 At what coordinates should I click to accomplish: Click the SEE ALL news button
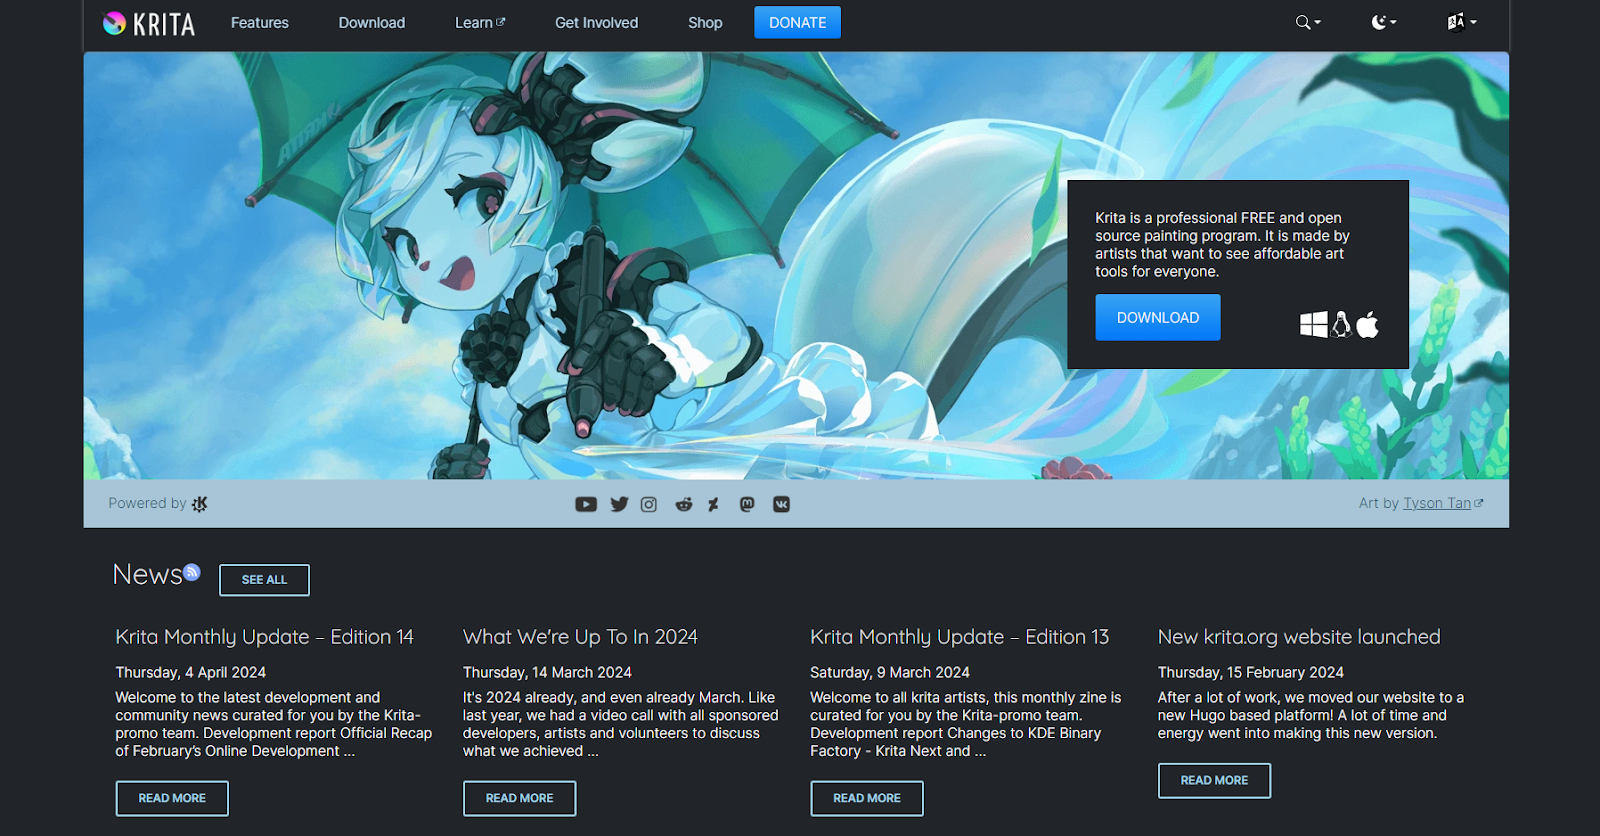264,580
